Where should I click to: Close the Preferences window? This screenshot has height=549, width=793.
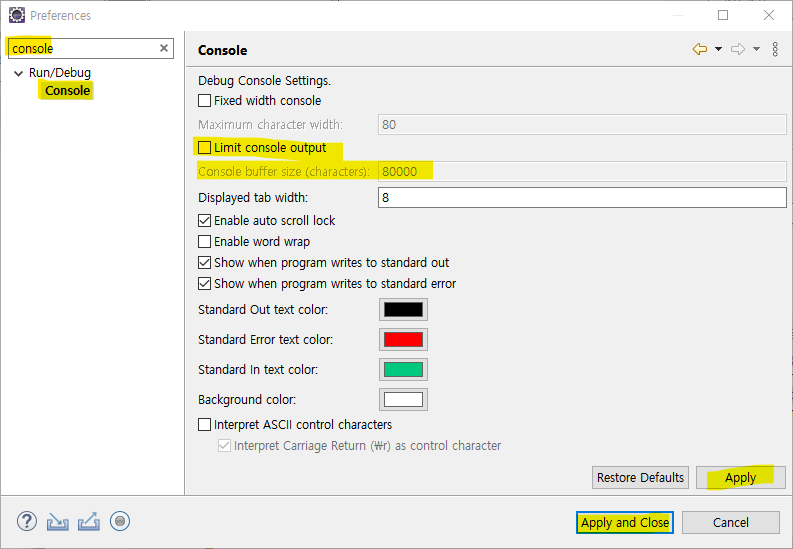[x=769, y=15]
